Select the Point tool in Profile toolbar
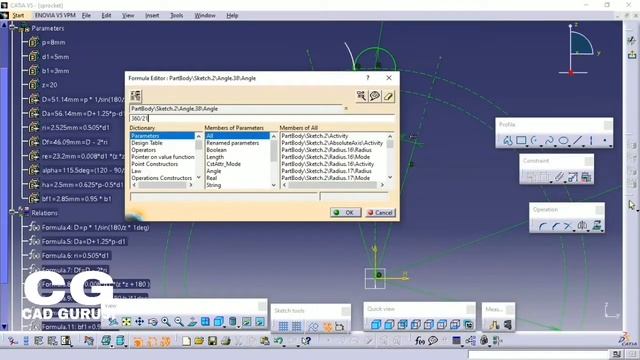640x360 pixels. point(605,141)
